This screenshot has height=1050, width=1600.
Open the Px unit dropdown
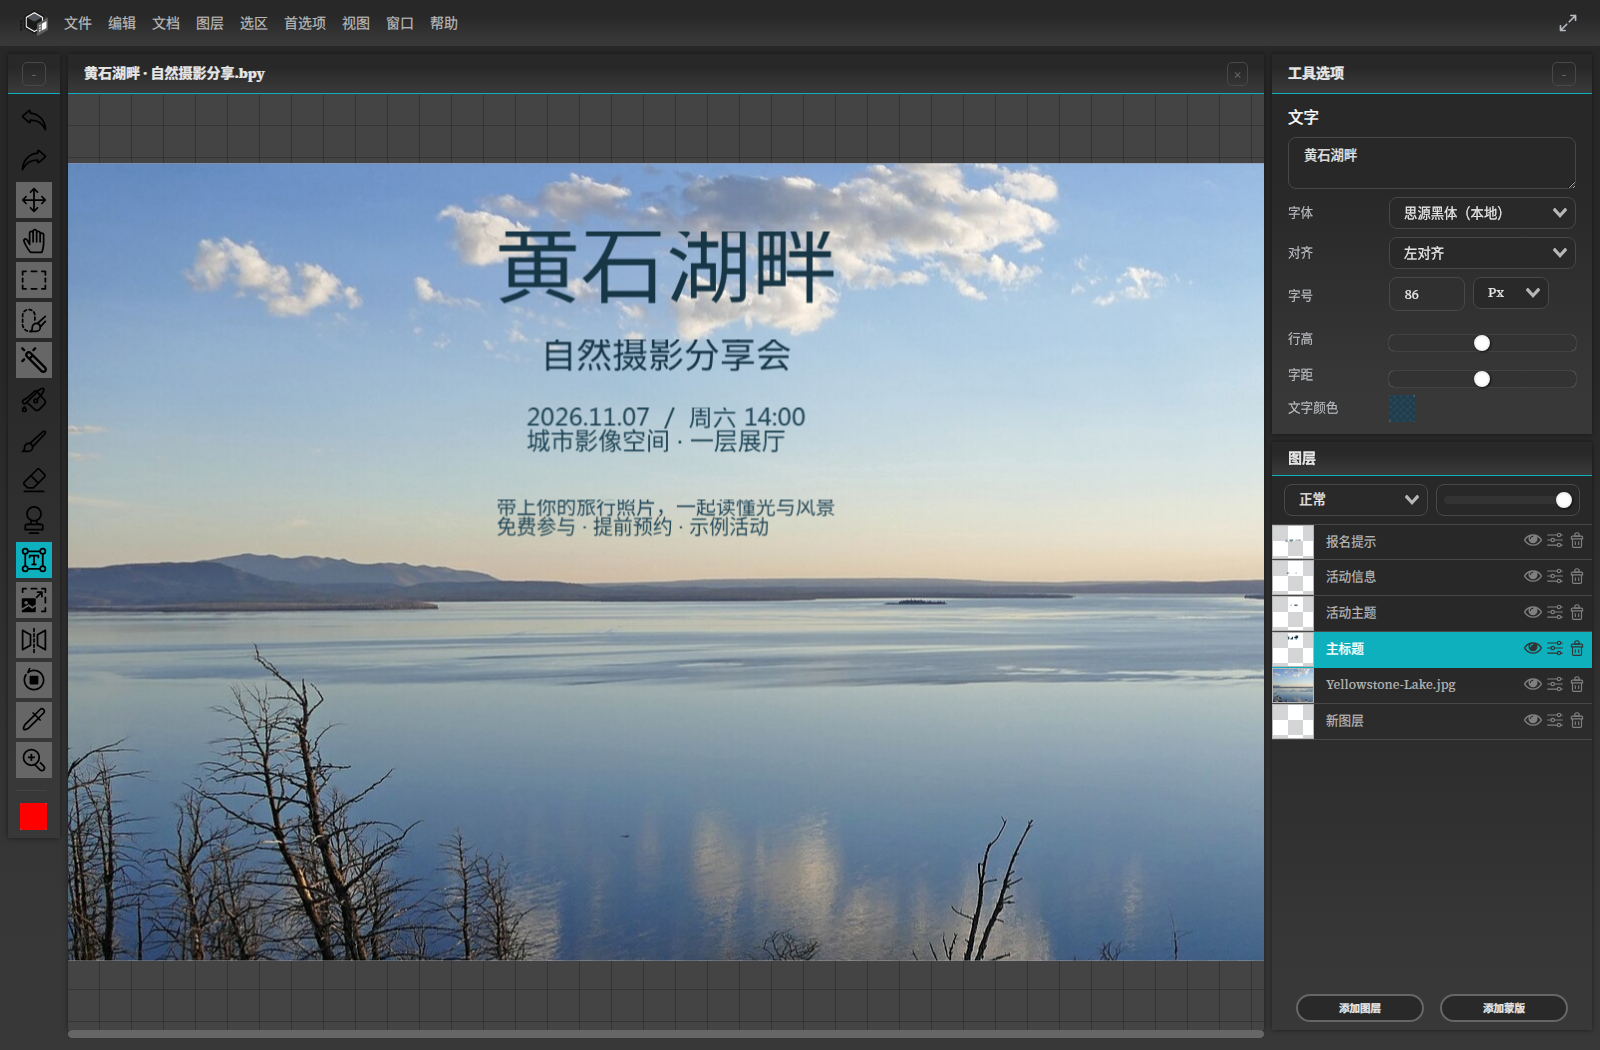tap(1511, 293)
